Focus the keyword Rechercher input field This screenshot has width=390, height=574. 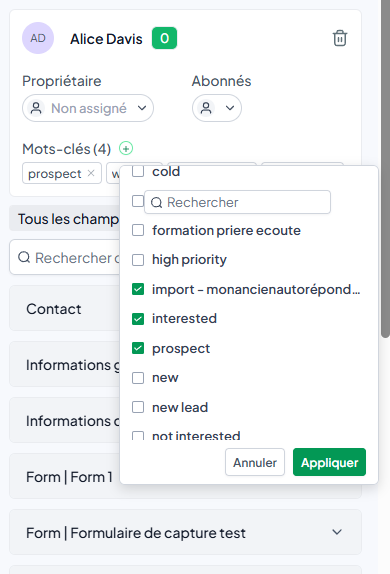click(238, 202)
